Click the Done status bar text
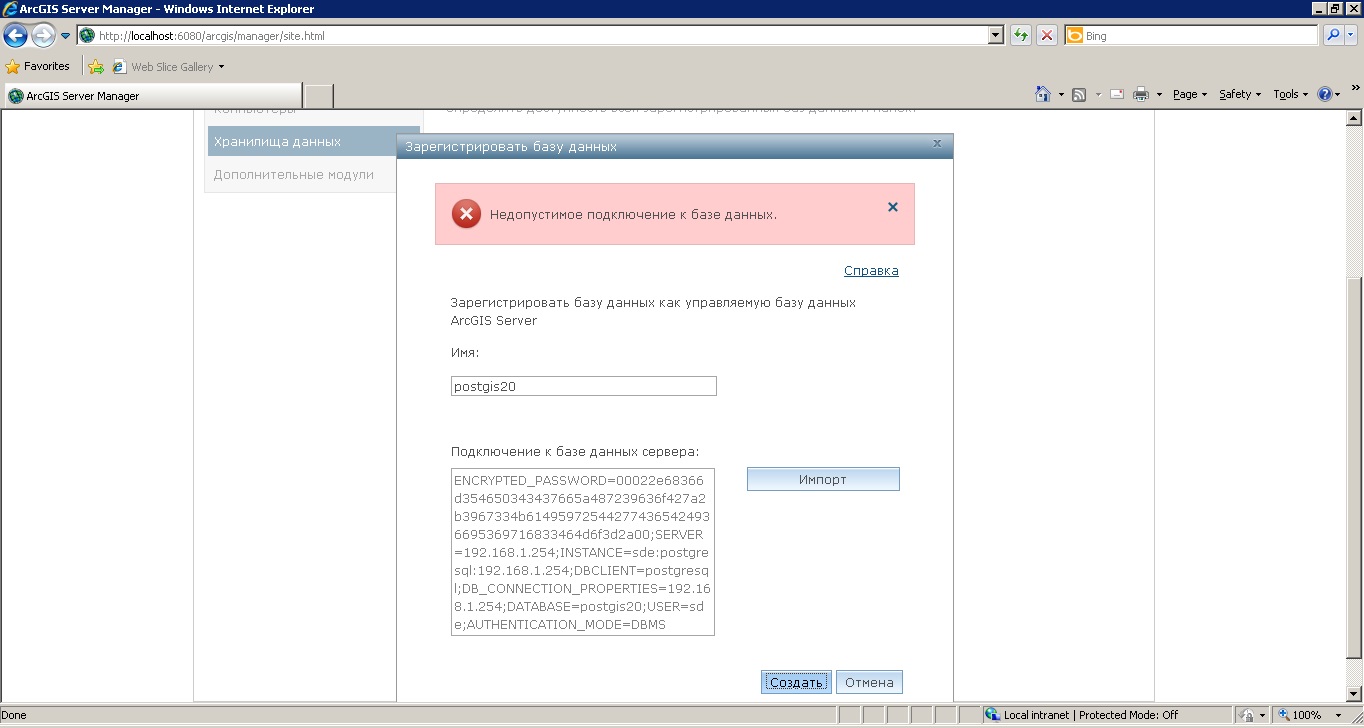The image size is (1364, 728). click(15, 715)
